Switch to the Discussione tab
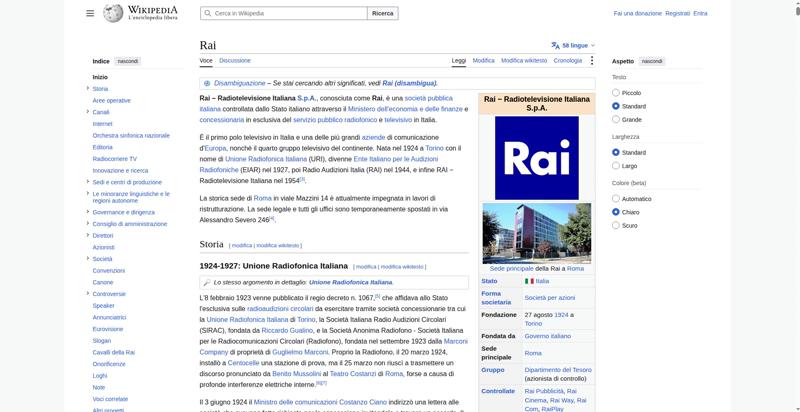800x412 pixels. click(x=235, y=61)
